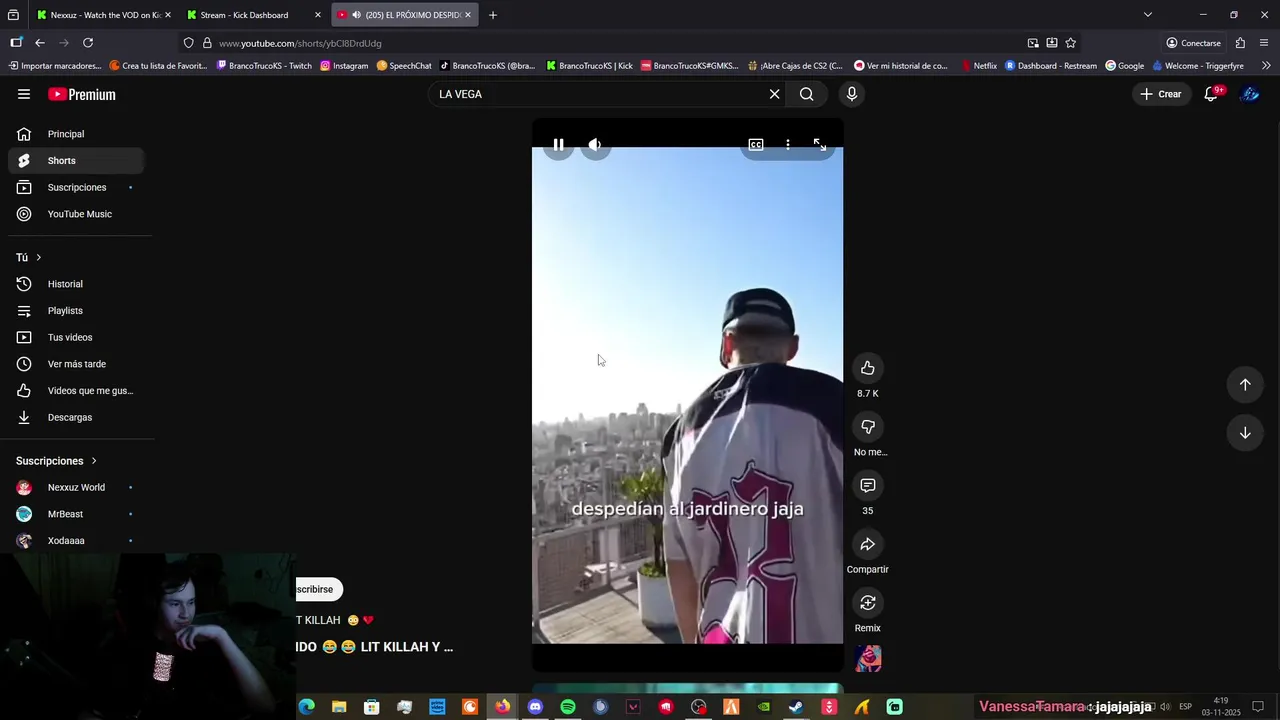Open MrBeast subscription channel
This screenshot has width=1280, height=720.
click(x=76, y=514)
